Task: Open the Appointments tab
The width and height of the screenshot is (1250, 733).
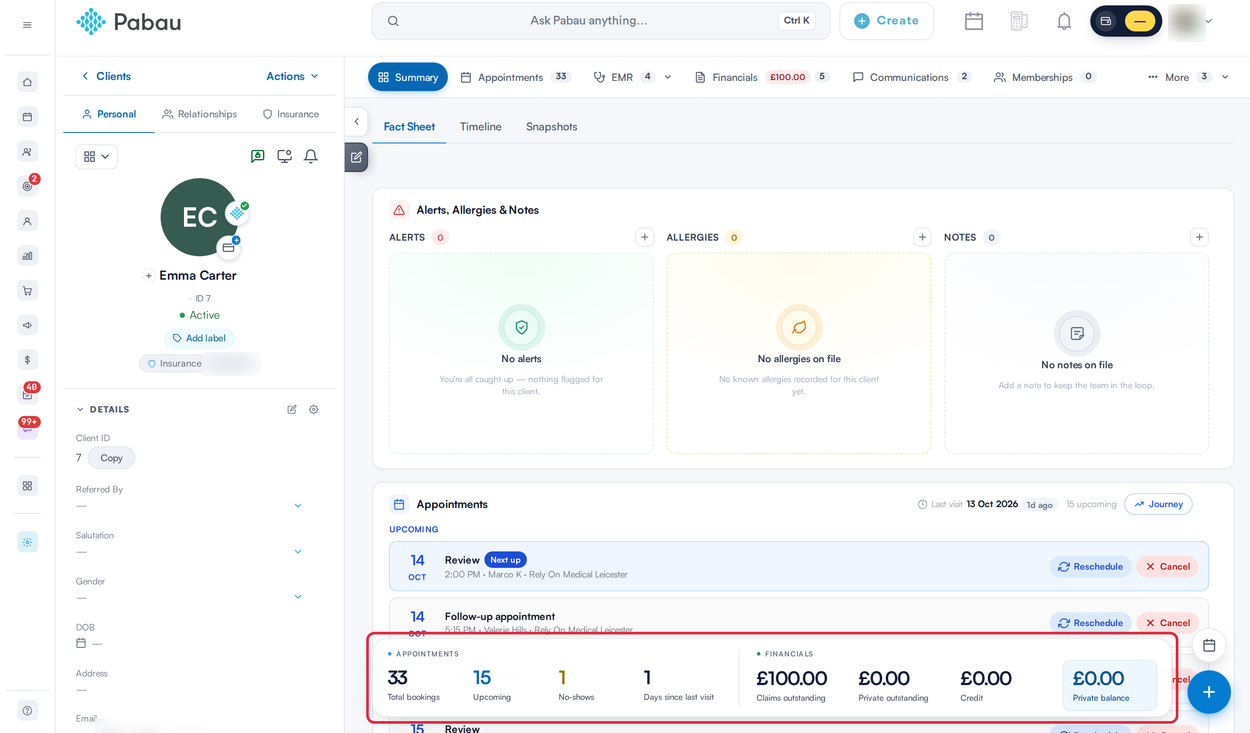Action: (515, 77)
